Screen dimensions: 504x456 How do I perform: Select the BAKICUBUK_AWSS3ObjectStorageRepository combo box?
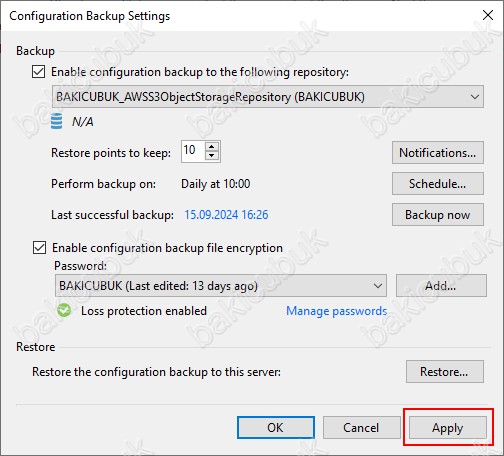coord(268,97)
